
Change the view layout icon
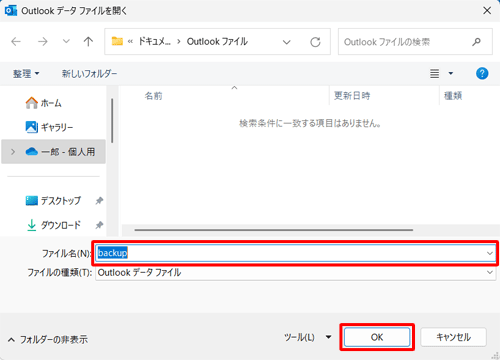tap(434, 73)
